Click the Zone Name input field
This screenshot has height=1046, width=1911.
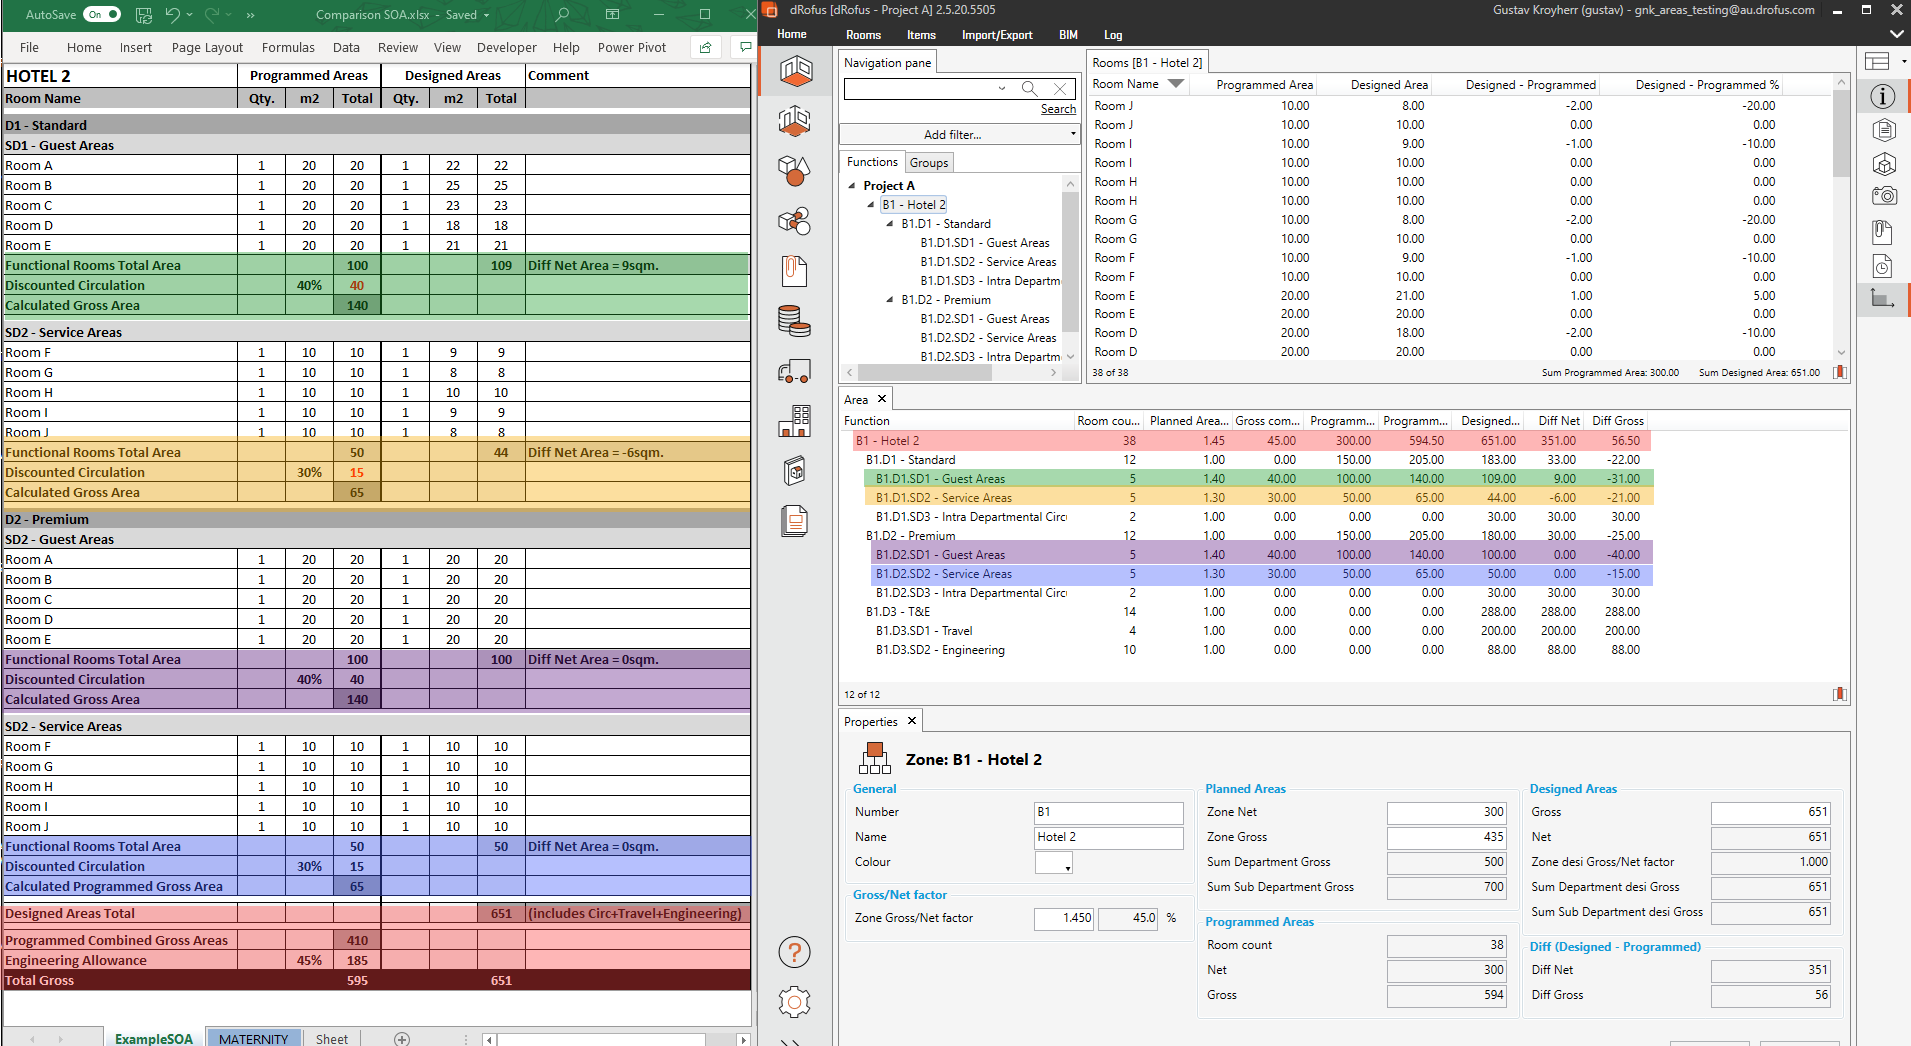pos(1107,838)
